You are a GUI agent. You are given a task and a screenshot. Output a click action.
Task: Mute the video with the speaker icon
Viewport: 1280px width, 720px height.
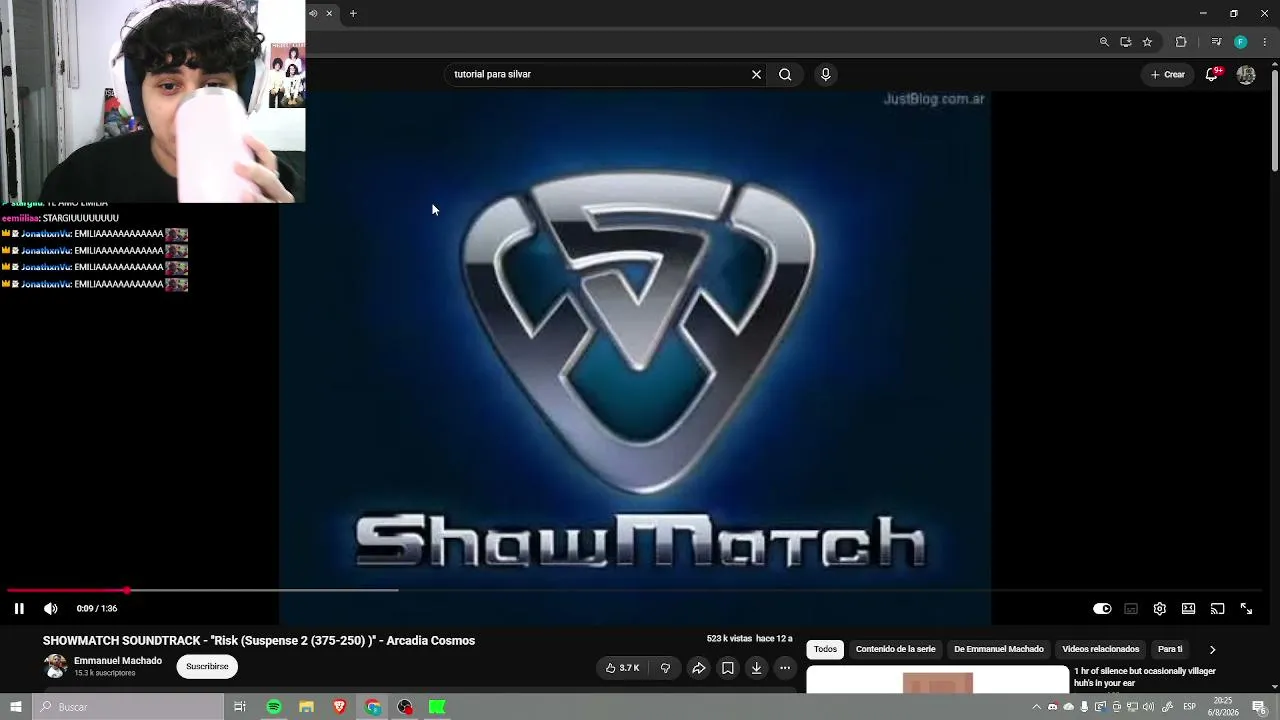click(x=51, y=608)
